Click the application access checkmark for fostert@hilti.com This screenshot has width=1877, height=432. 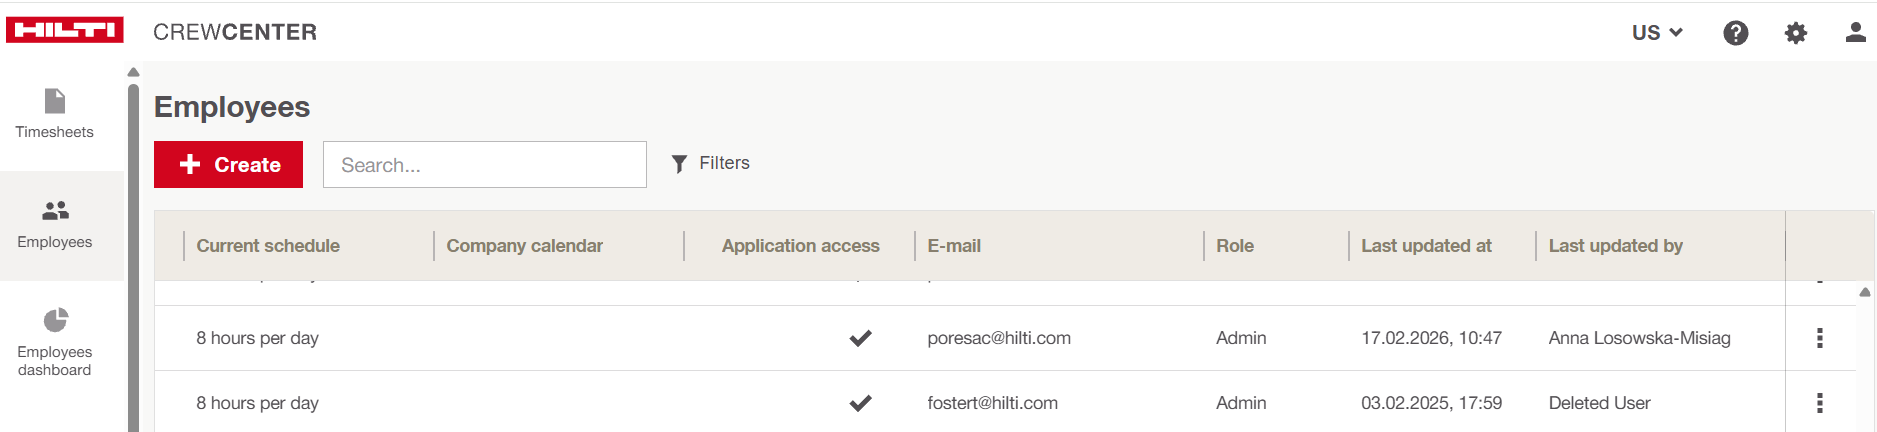point(860,403)
